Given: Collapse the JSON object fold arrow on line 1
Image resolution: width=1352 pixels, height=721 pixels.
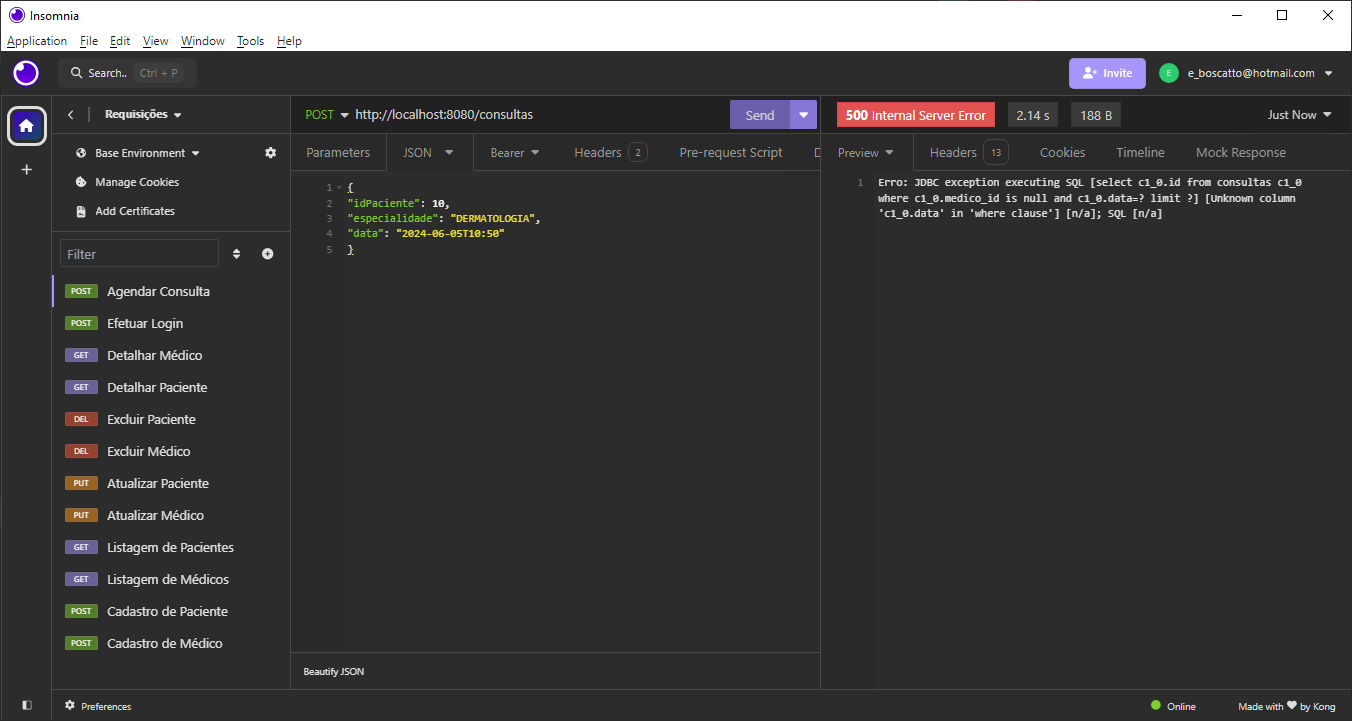Looking at the screenshot, I should [339, 188].
